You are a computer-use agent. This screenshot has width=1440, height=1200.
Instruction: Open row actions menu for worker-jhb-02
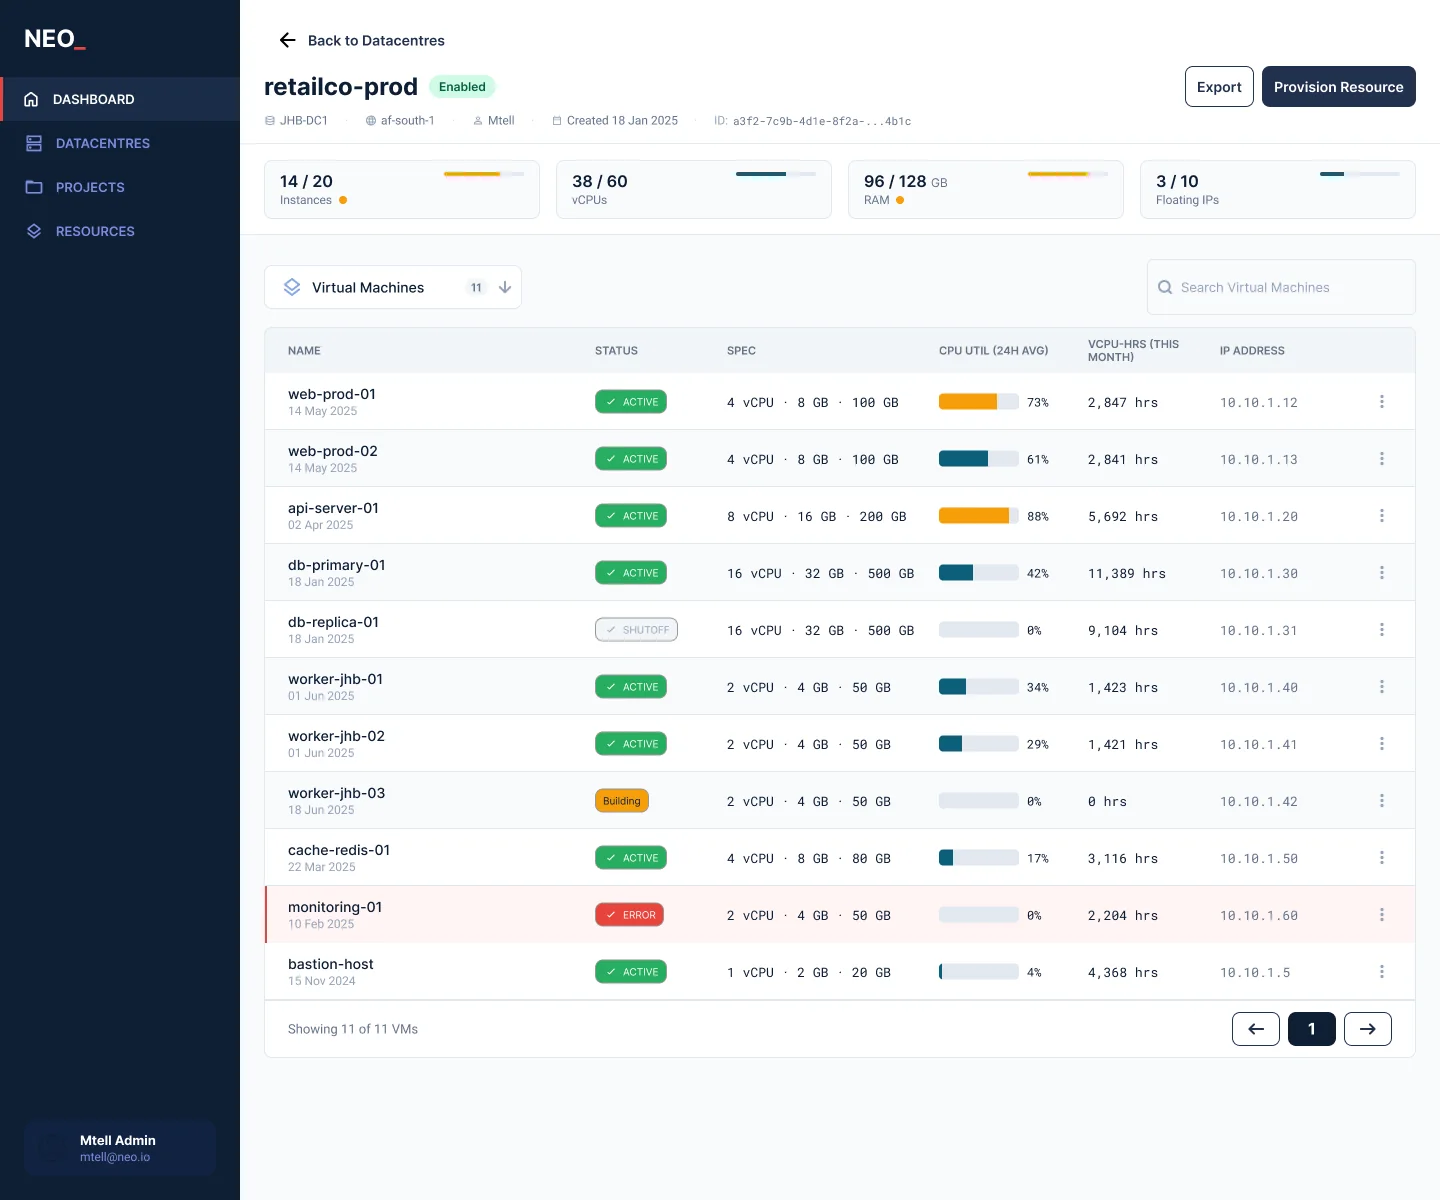point(1382,744)
